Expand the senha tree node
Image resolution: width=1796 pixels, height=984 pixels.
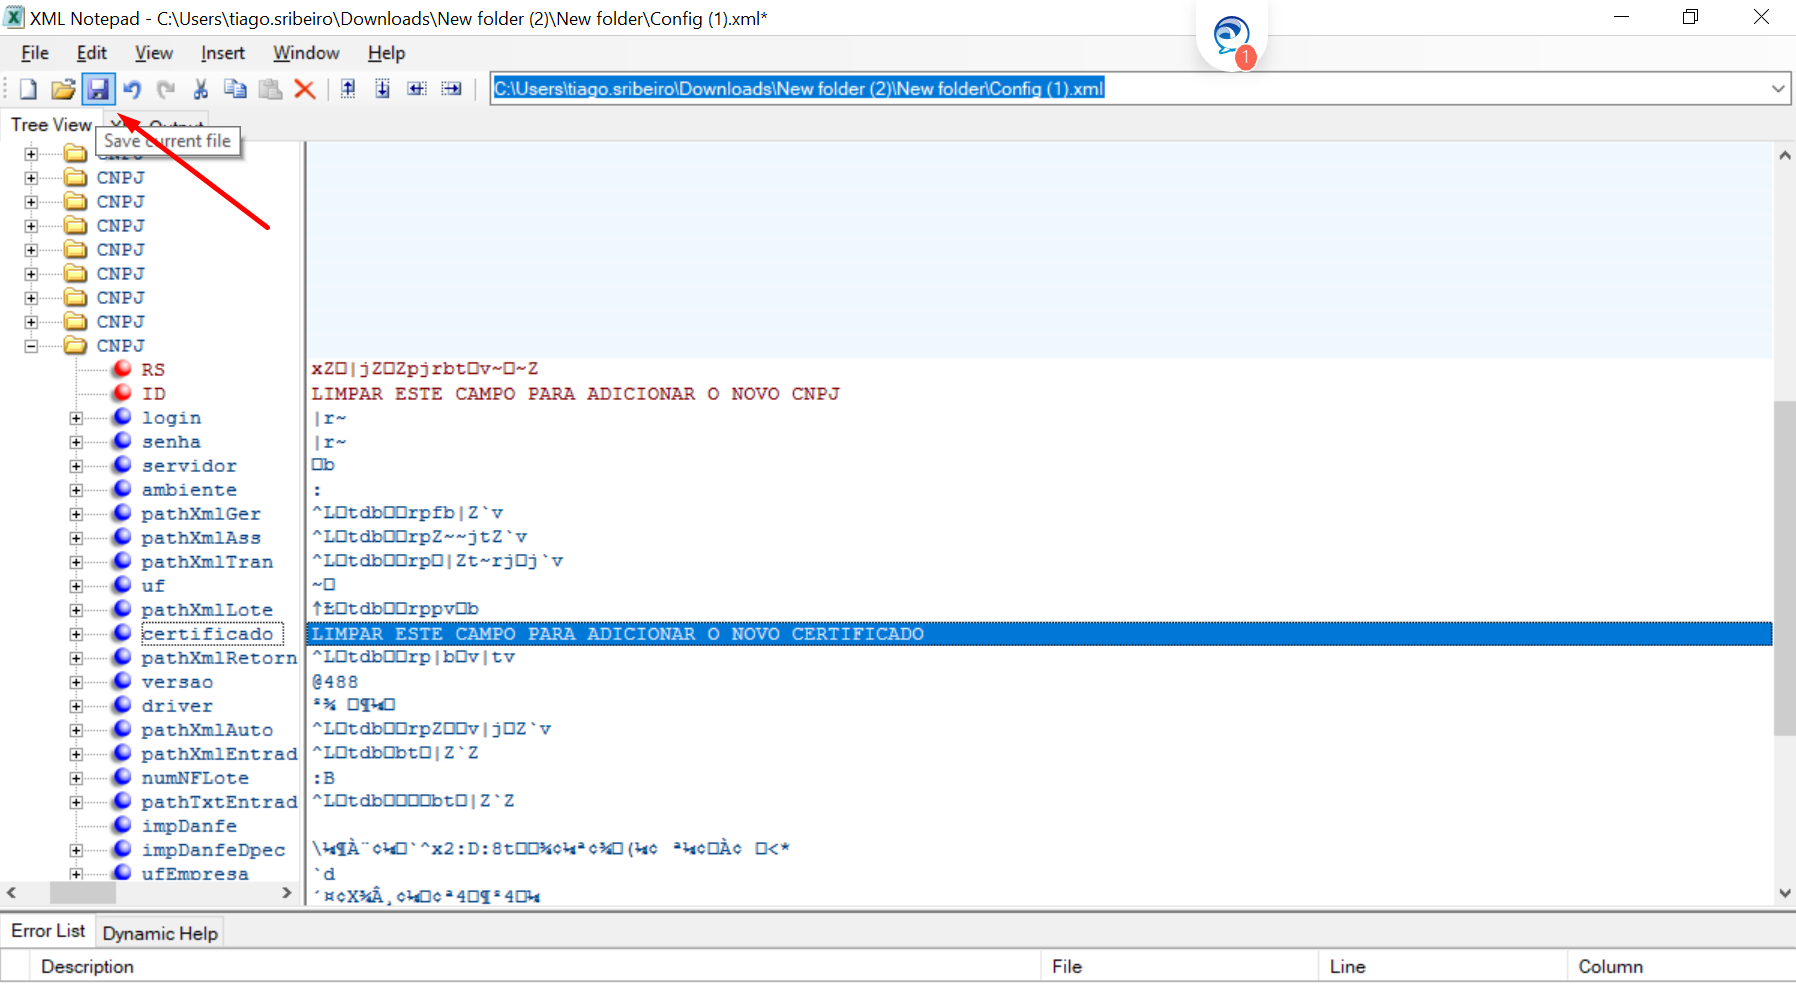click(76, 442)
